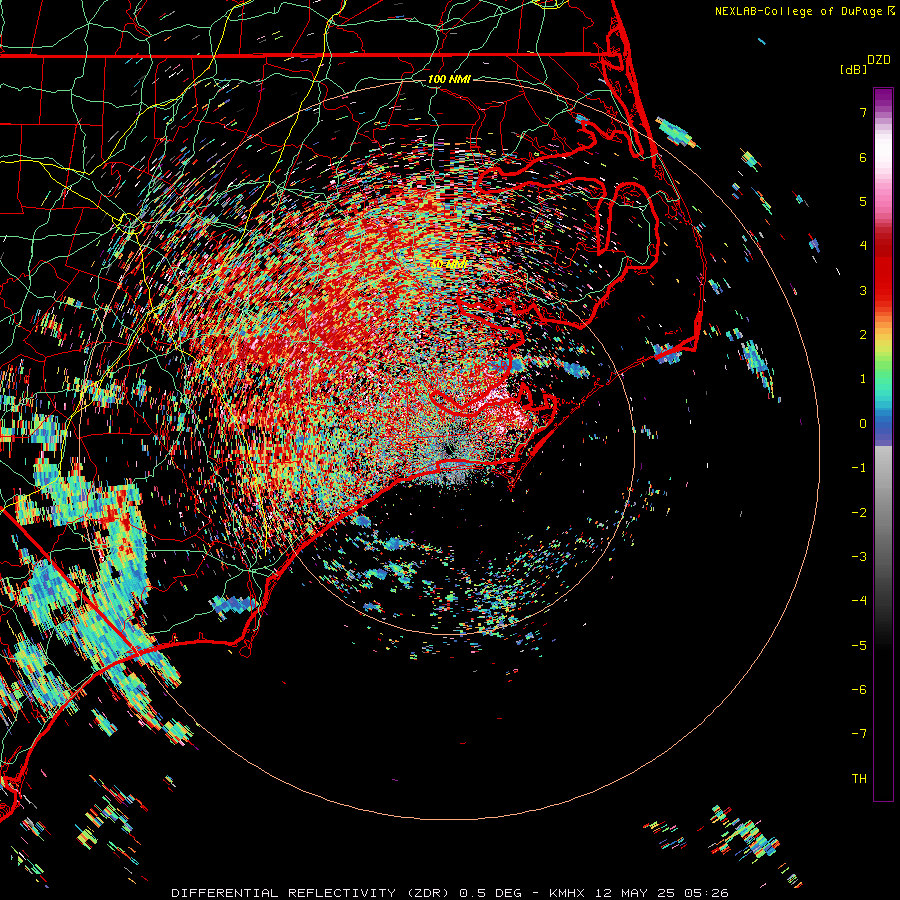Click the -7 value on the ZDR scale
The height and width of the screenshot is (900, 900).
[859, 734]
